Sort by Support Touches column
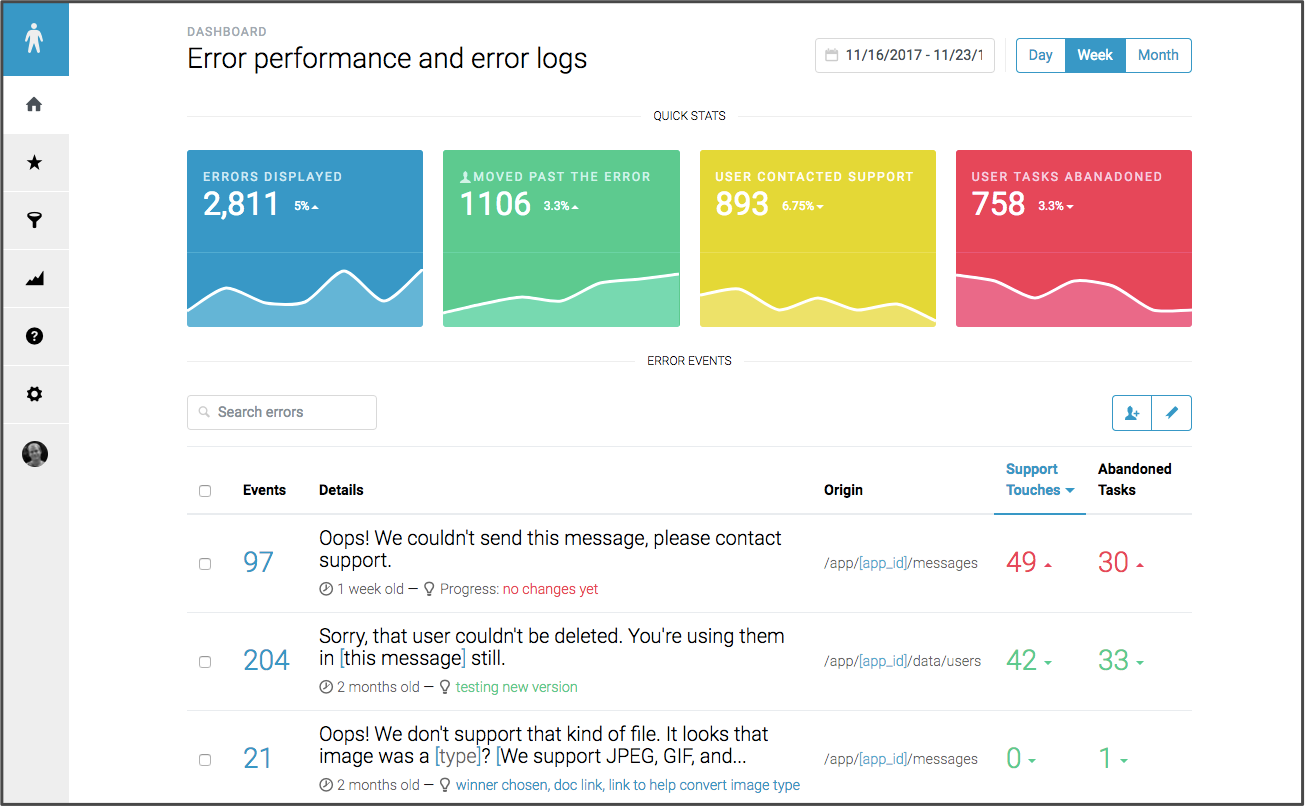The height and width of the screenshot is (806, 1305). coord(1039,480)
